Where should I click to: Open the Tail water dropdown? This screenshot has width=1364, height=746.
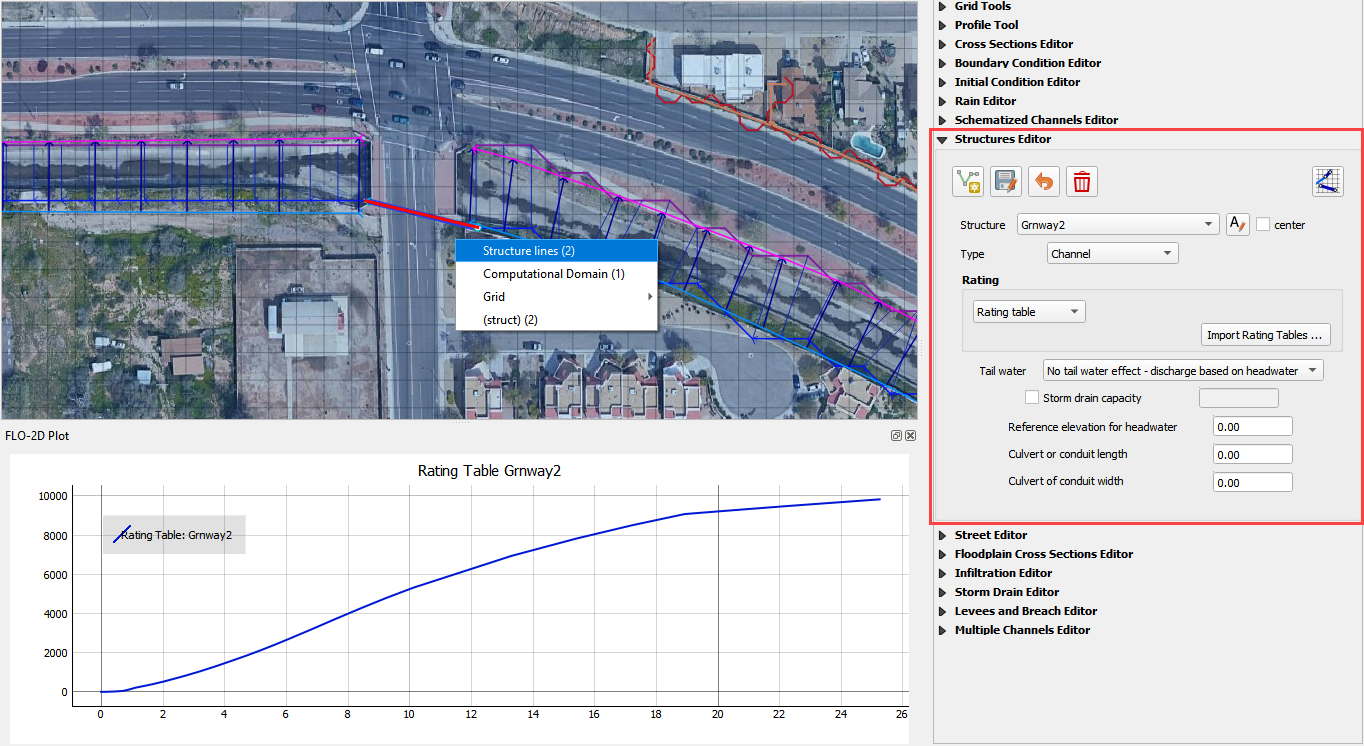point(1182,371)
